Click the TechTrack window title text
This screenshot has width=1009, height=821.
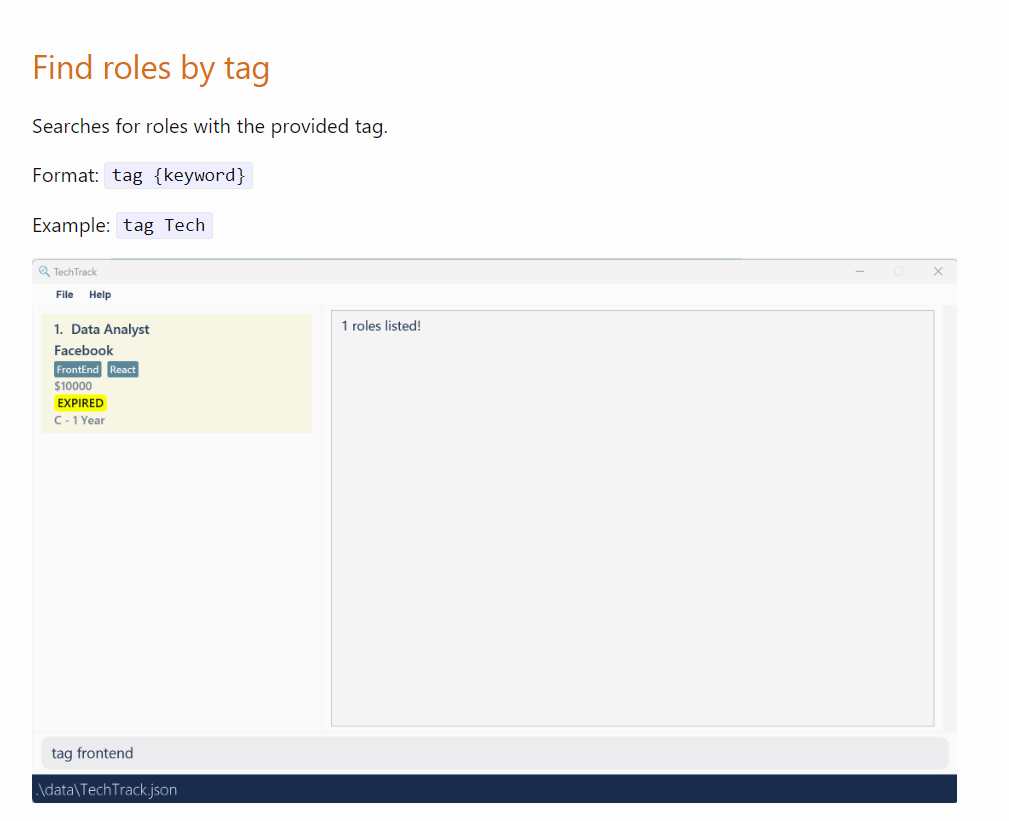click(75, 272)
